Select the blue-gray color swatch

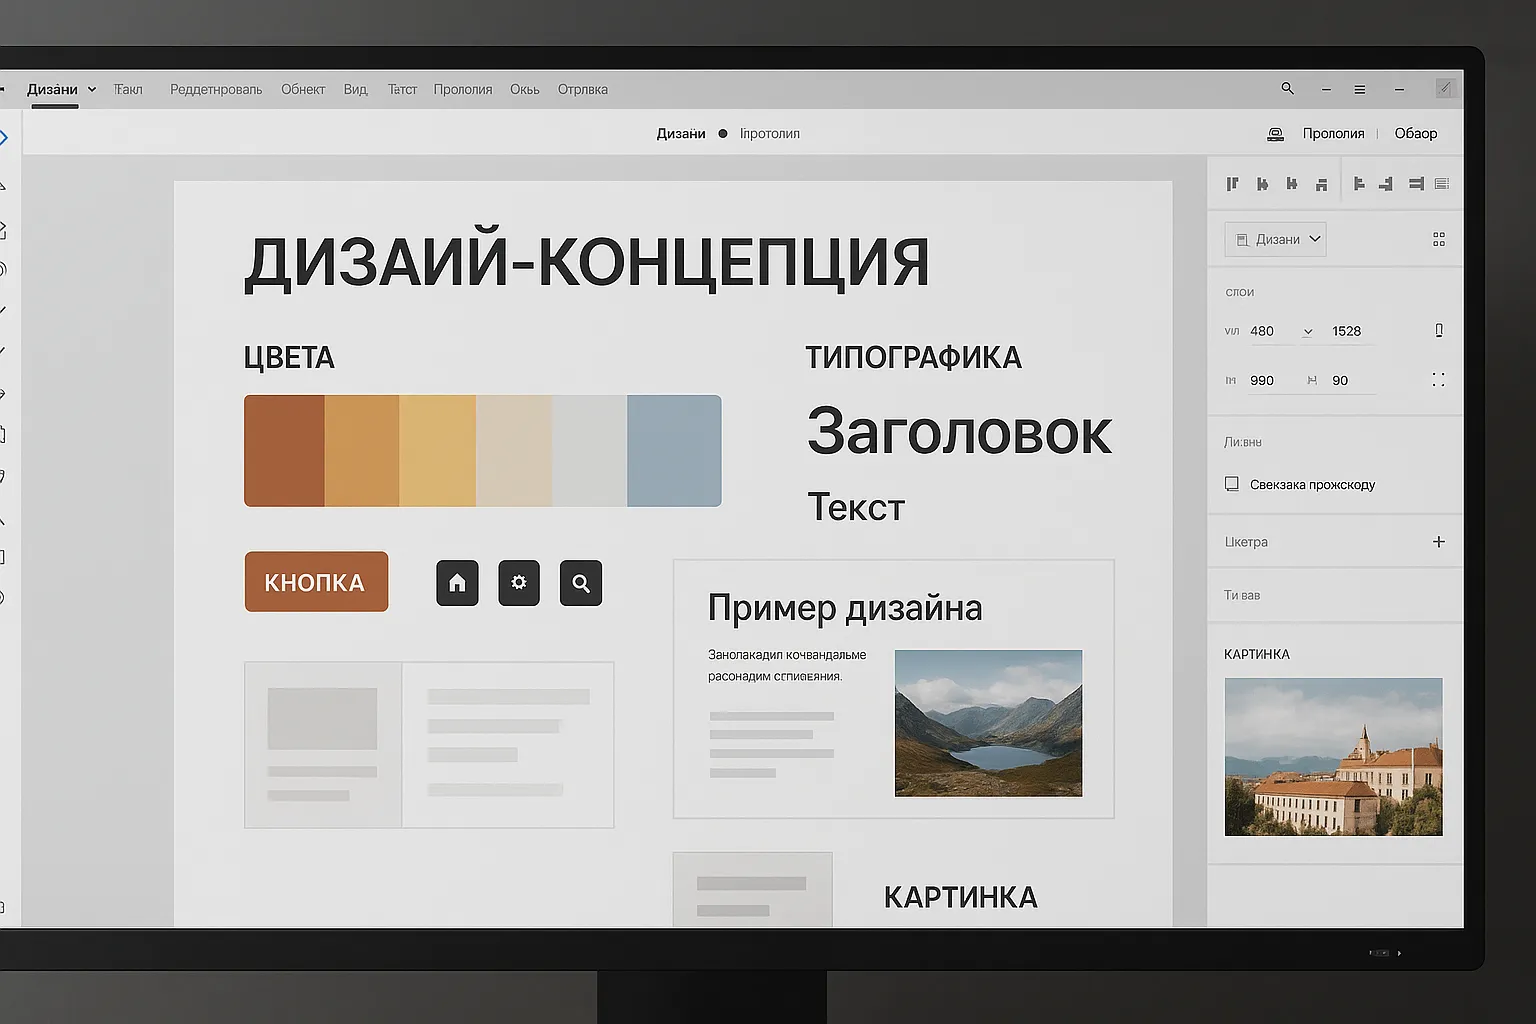(x=675, y=451)
